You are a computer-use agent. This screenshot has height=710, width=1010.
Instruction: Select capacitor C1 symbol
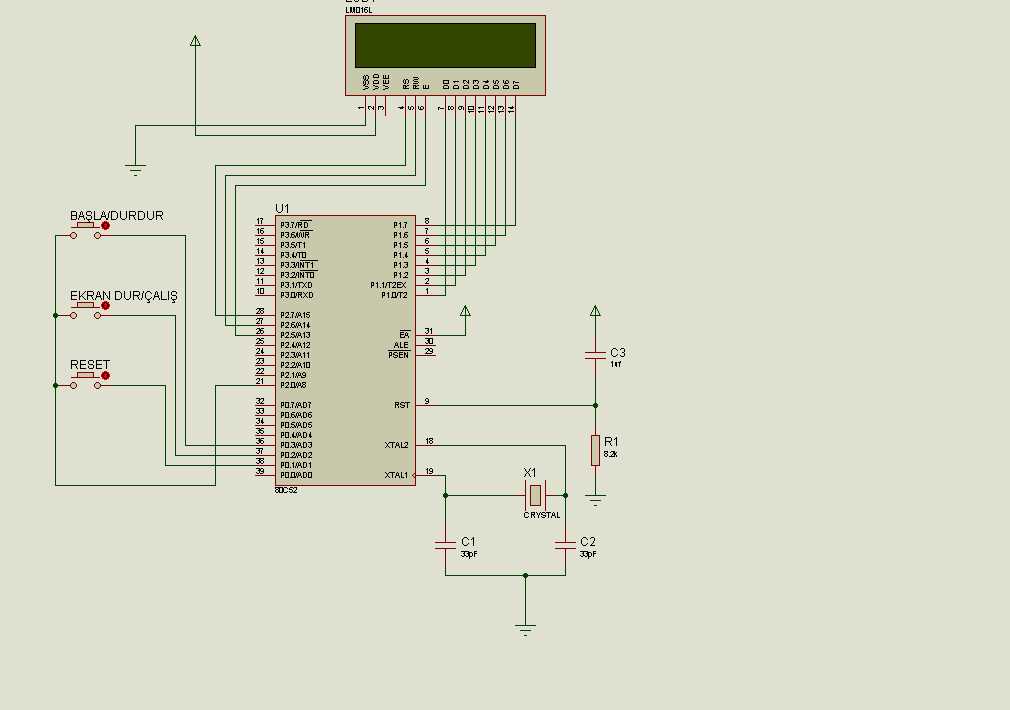445,545
